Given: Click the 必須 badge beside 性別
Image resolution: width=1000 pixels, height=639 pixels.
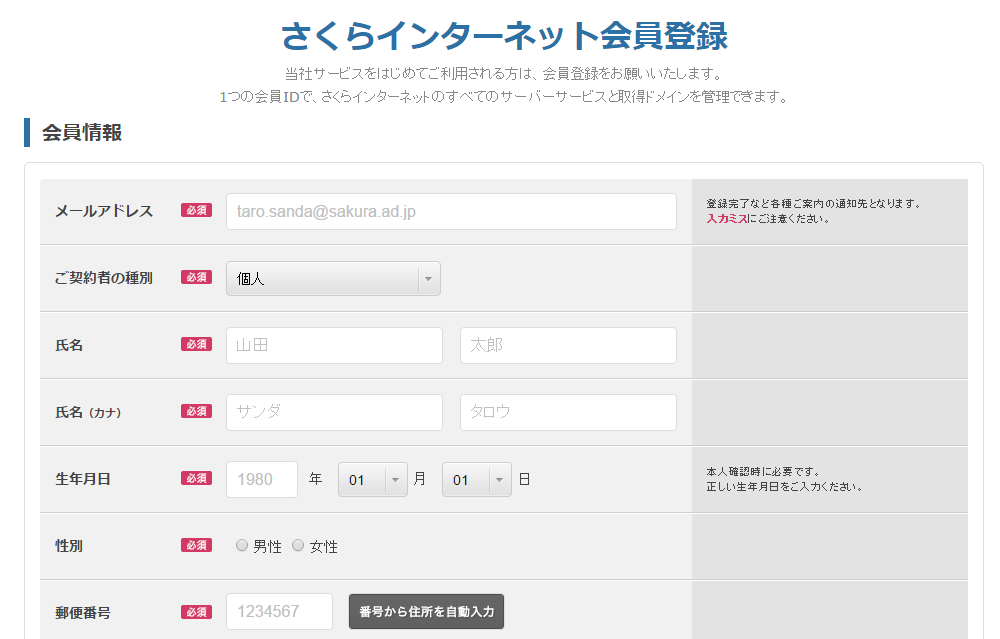Looking at the screenshot, I should point(196,545).
